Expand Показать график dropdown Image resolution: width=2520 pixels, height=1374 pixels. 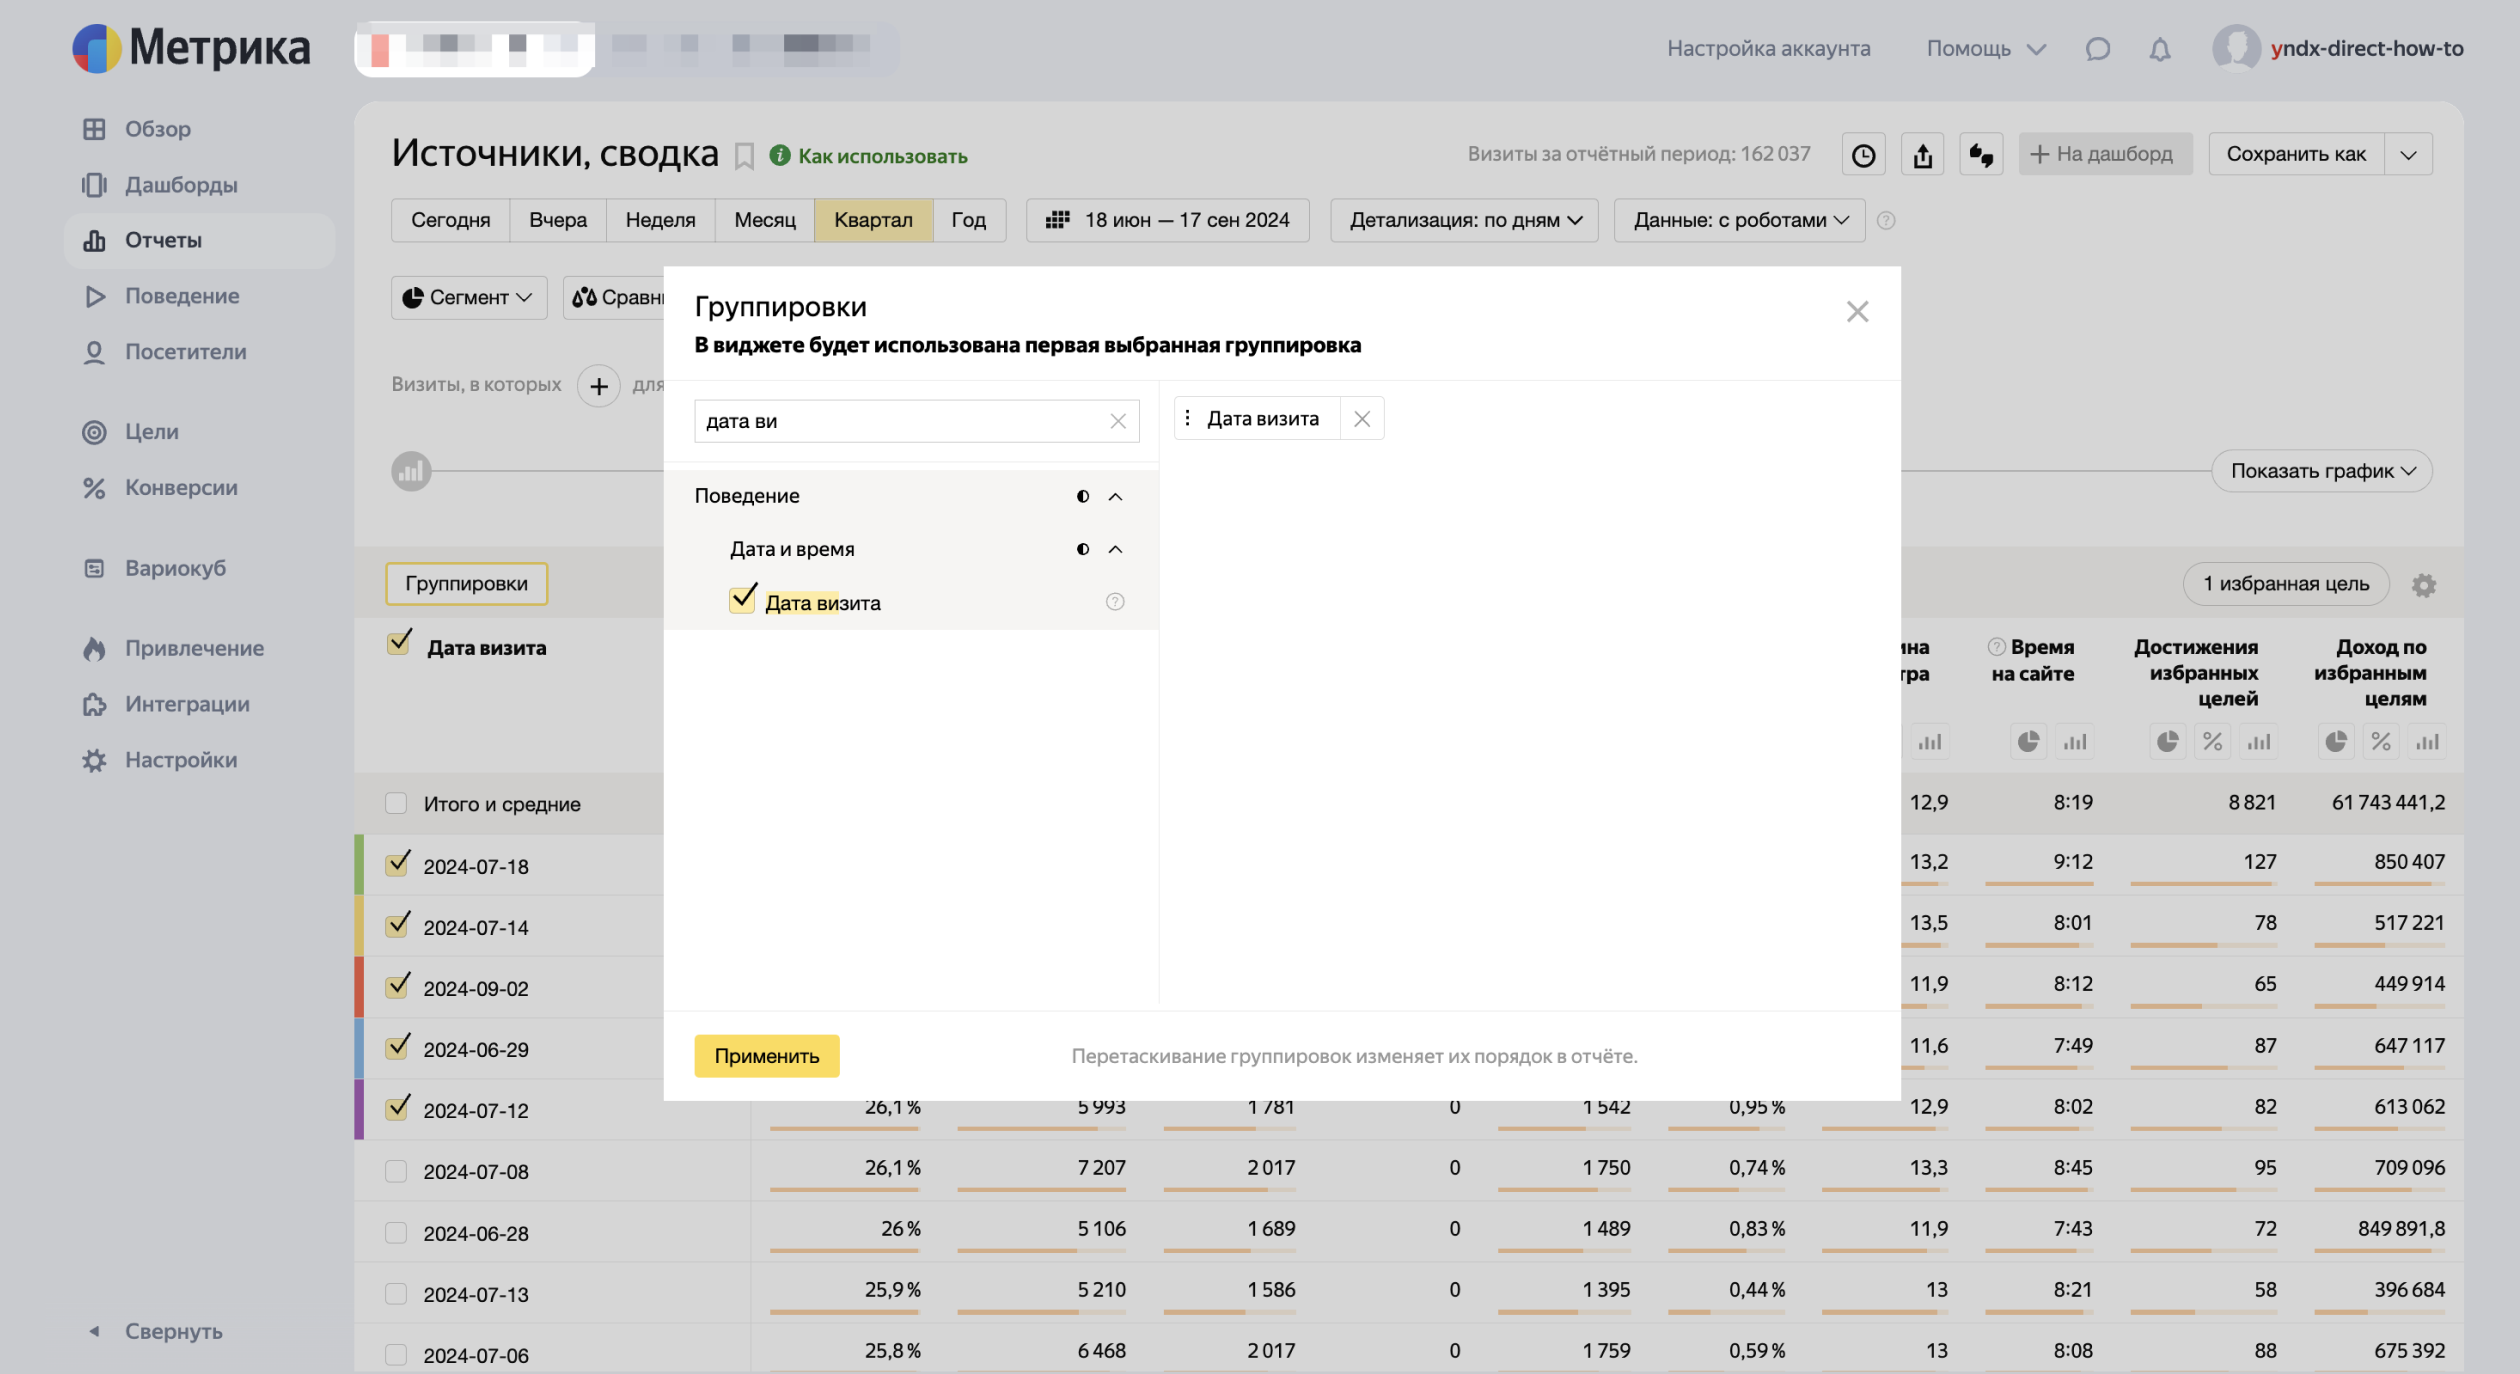coord(2322,471)
